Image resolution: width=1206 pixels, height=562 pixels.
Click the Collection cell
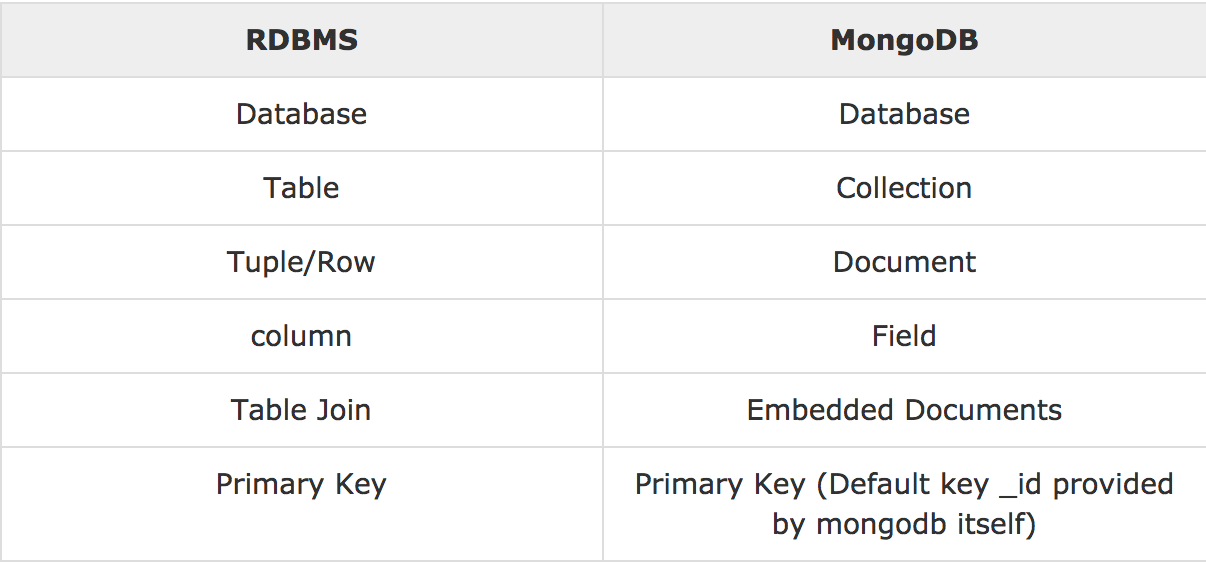click(x=904, y=188)
